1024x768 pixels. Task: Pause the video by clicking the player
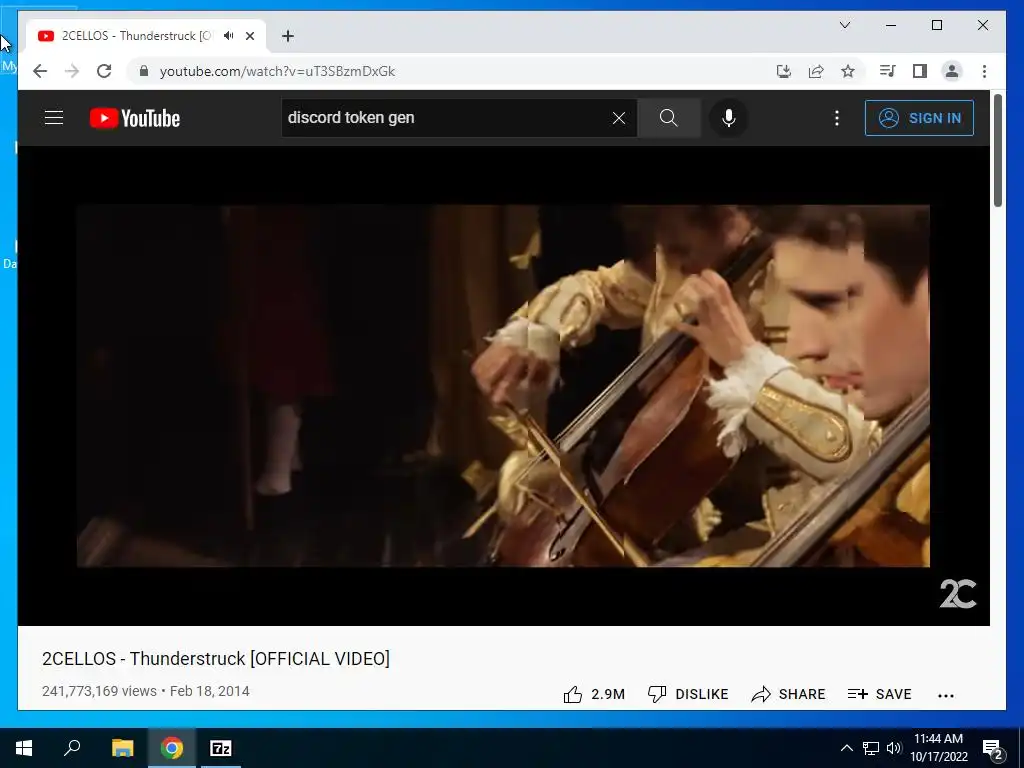point(503,385)
